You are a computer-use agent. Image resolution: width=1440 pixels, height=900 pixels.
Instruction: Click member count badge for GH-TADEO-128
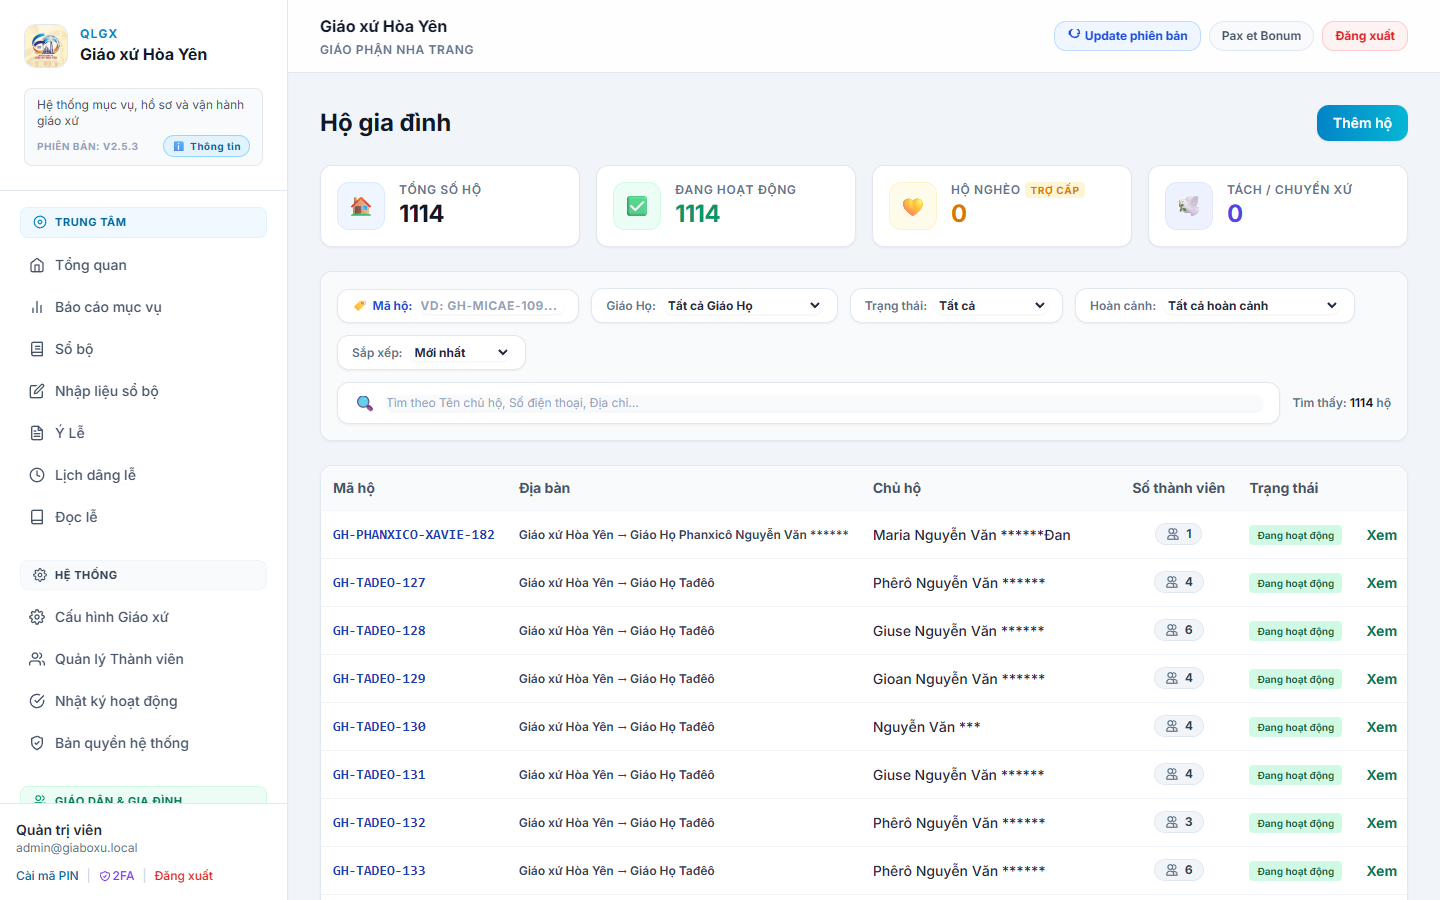1179,630
